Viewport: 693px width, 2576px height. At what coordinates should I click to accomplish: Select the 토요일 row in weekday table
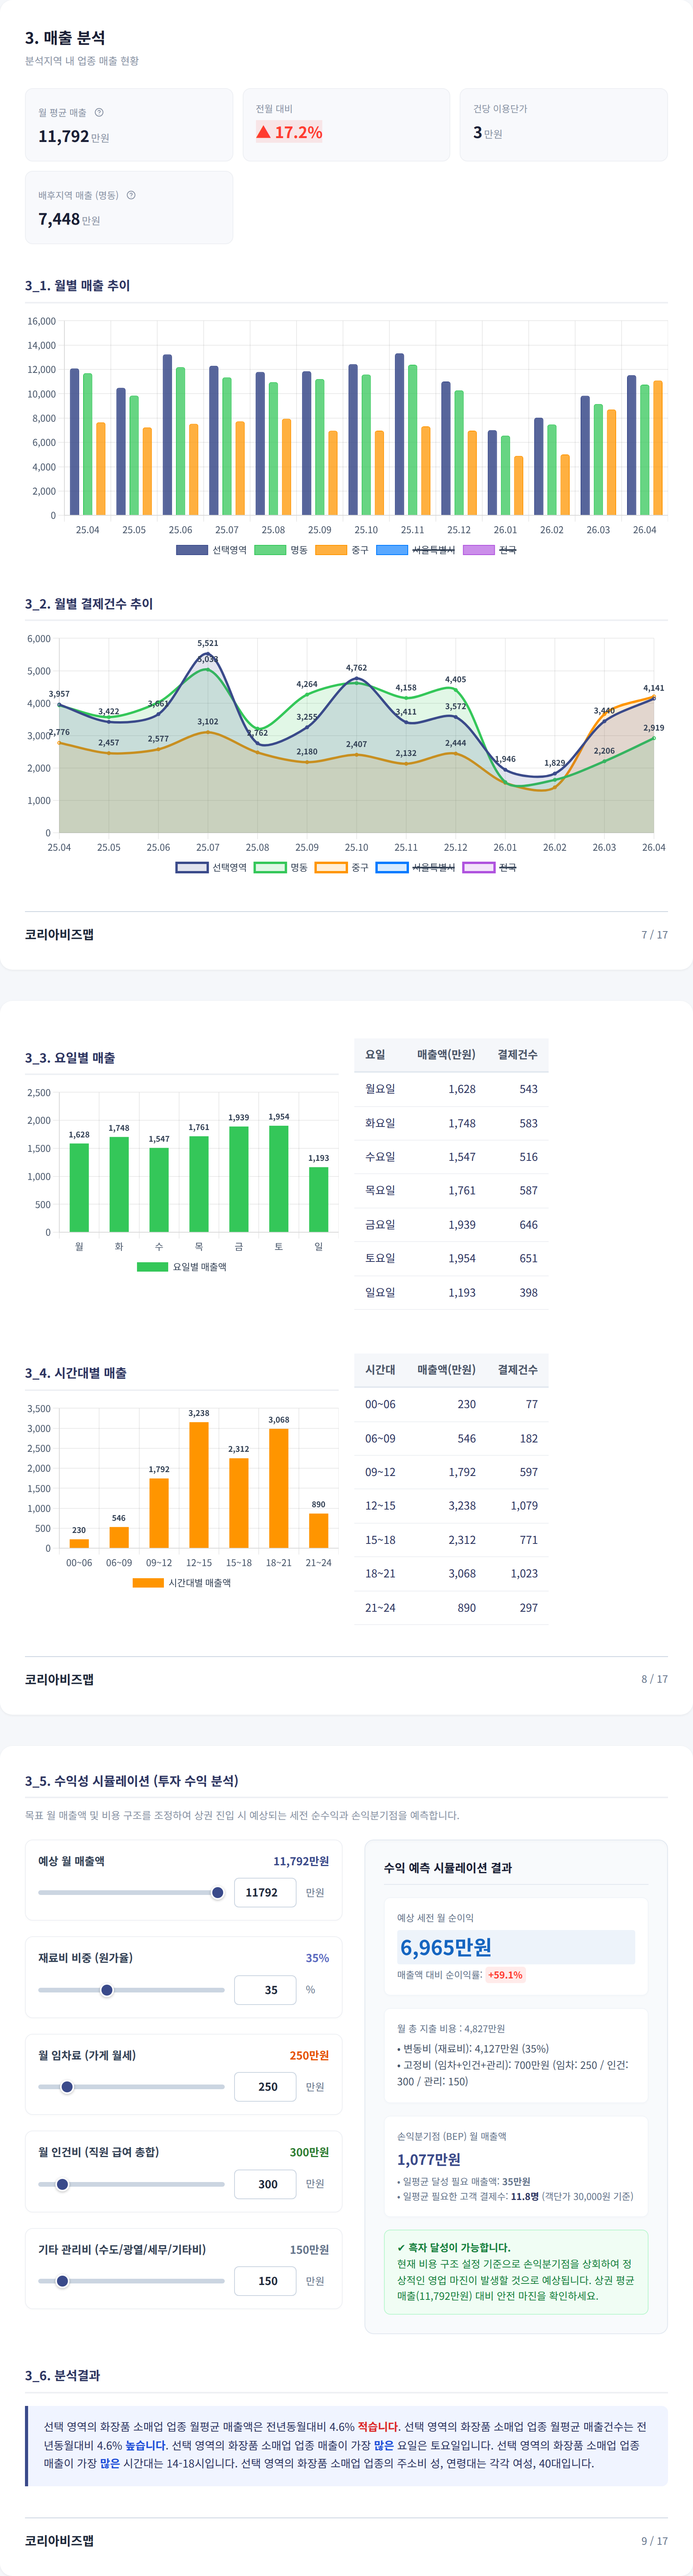(x=451, y=1259)
